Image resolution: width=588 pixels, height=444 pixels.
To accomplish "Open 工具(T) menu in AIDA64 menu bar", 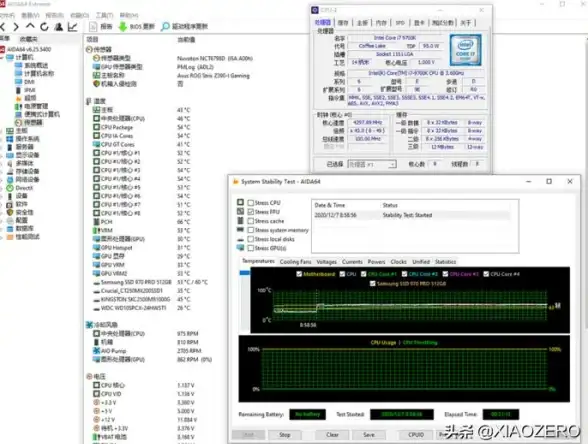I will point(104,15).
